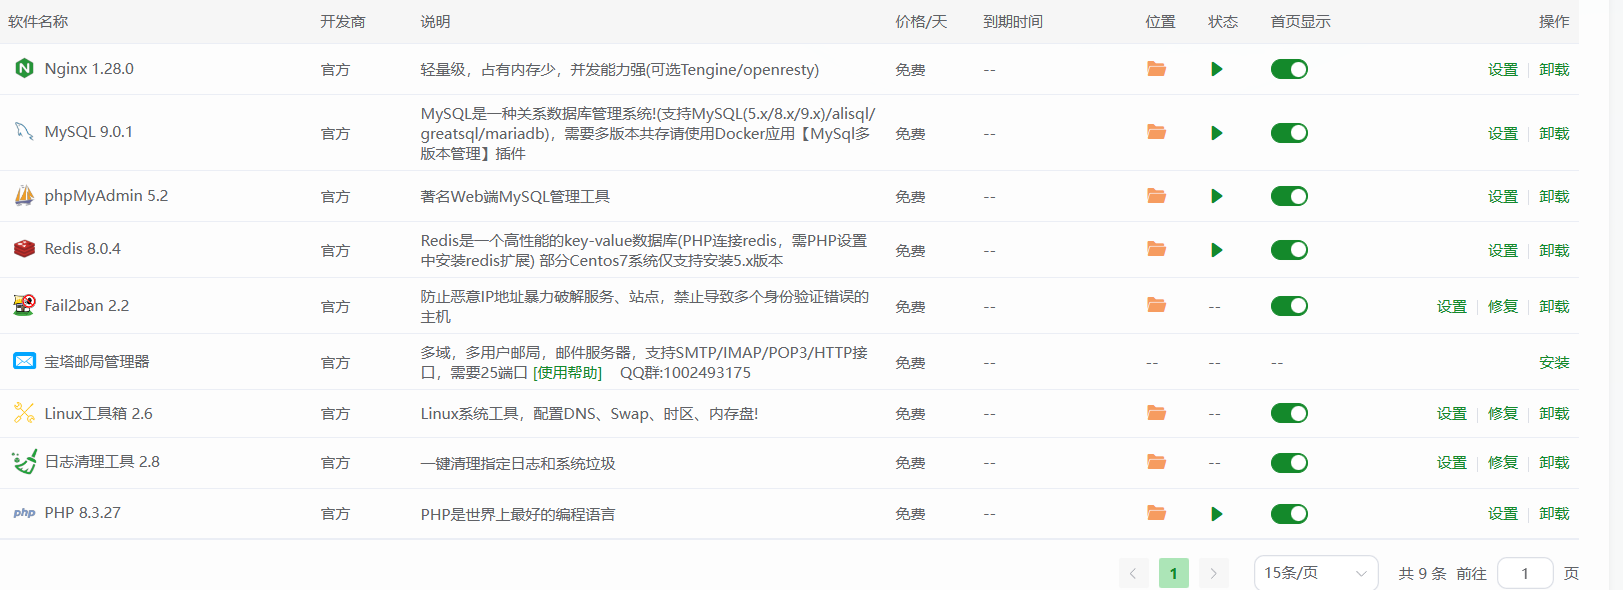
Task: Uninstall Linux工具箱 via 卸载
Action: click(1554, 414)
